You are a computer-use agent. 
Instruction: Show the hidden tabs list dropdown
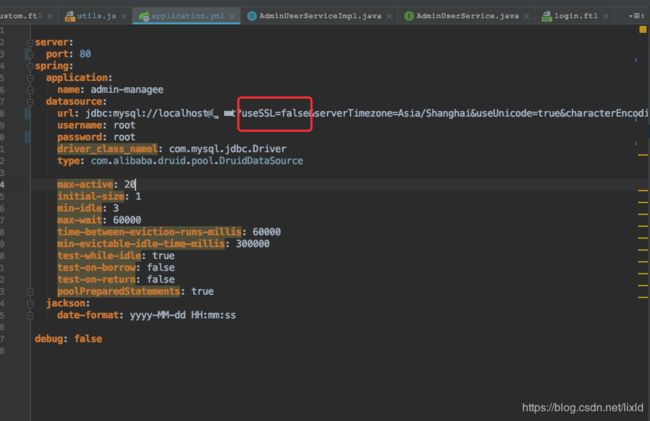tap(636, 16)
